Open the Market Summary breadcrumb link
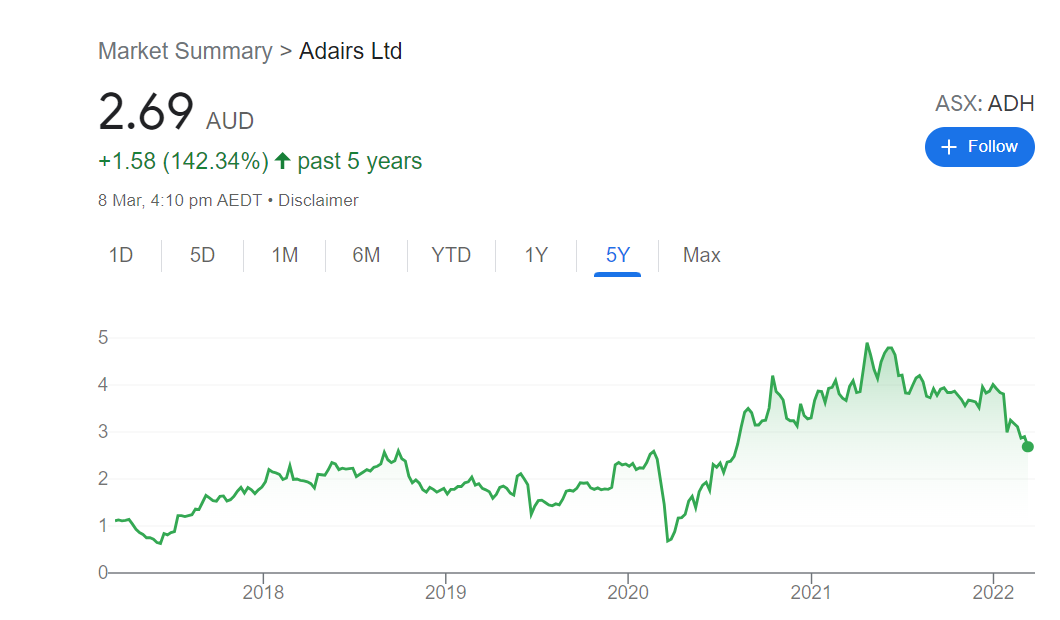Image resolution: width=1060 pixels, height=620 pixels. 185,51
